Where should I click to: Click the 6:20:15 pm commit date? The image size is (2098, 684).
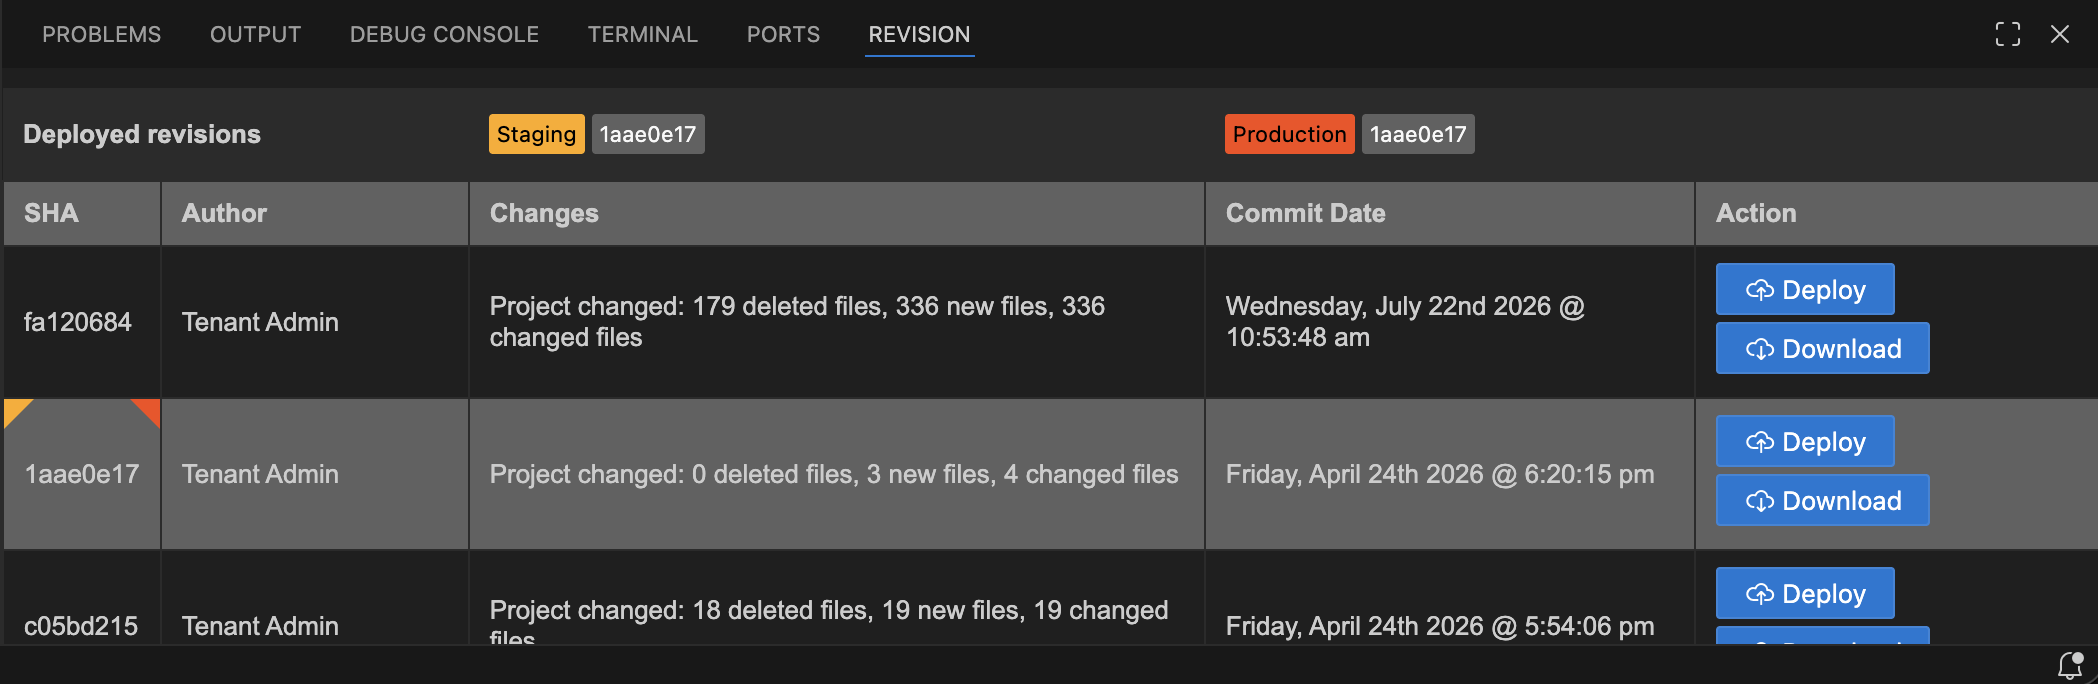click(1440, 474)
